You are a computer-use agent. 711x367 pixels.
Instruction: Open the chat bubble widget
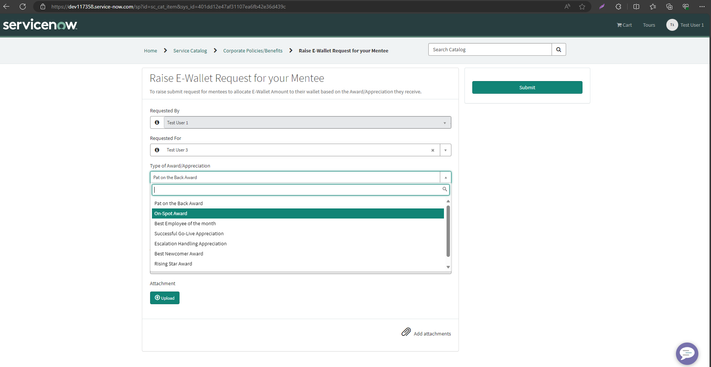pos(687,354)
